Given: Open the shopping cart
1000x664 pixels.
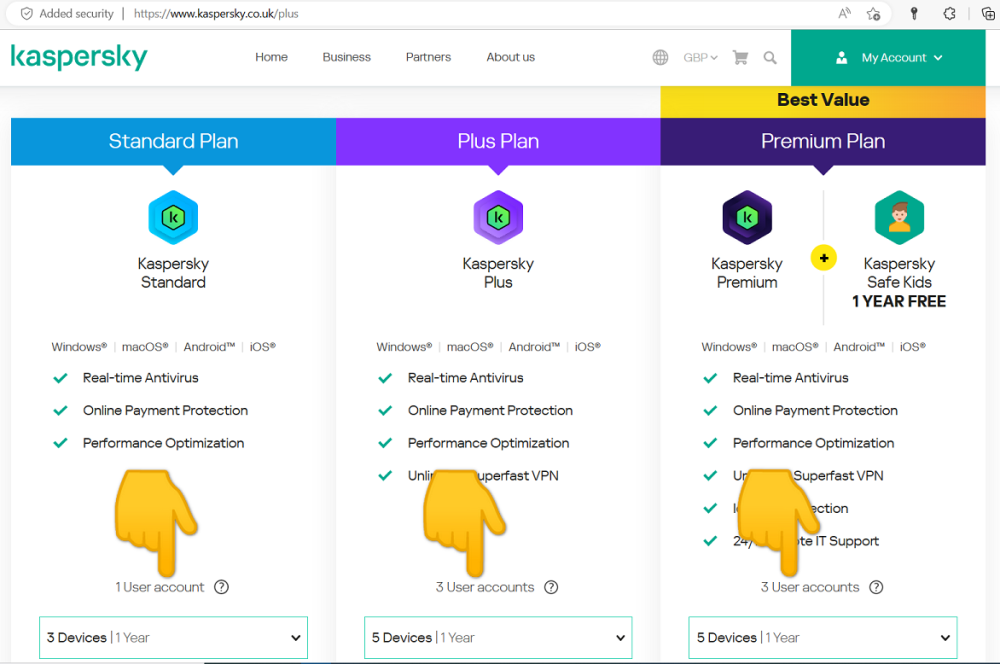Looking at the screenshot, I should coord(740,58).
